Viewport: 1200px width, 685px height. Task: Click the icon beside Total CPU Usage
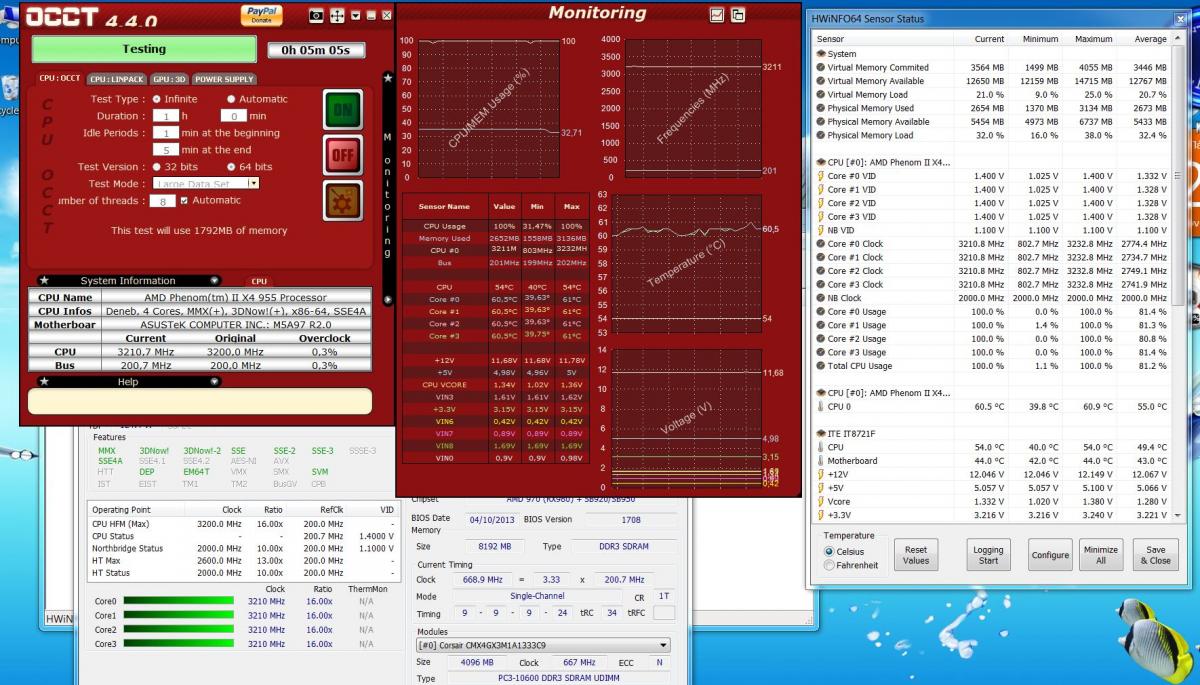pyautogui.click(x=820, y=366)
